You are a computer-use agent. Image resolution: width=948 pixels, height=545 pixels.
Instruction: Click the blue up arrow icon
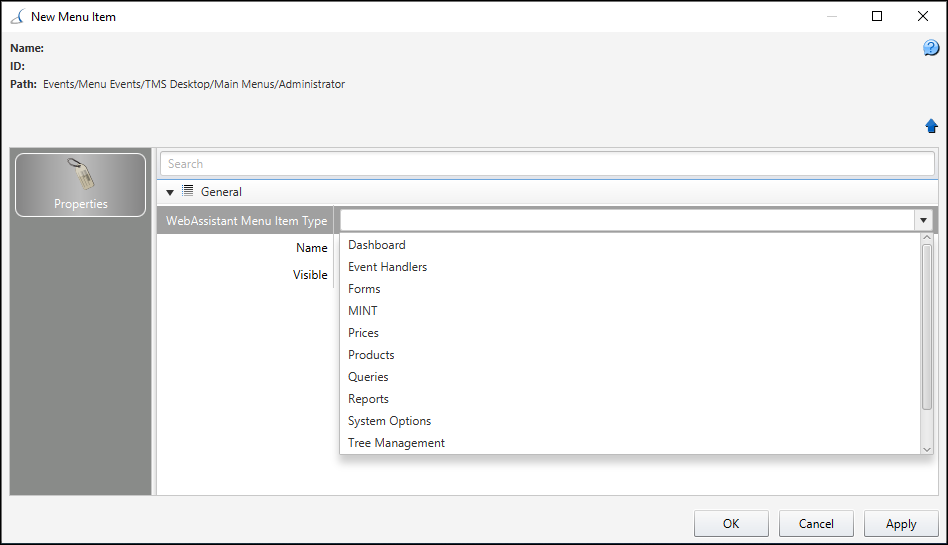click(931, 126)
